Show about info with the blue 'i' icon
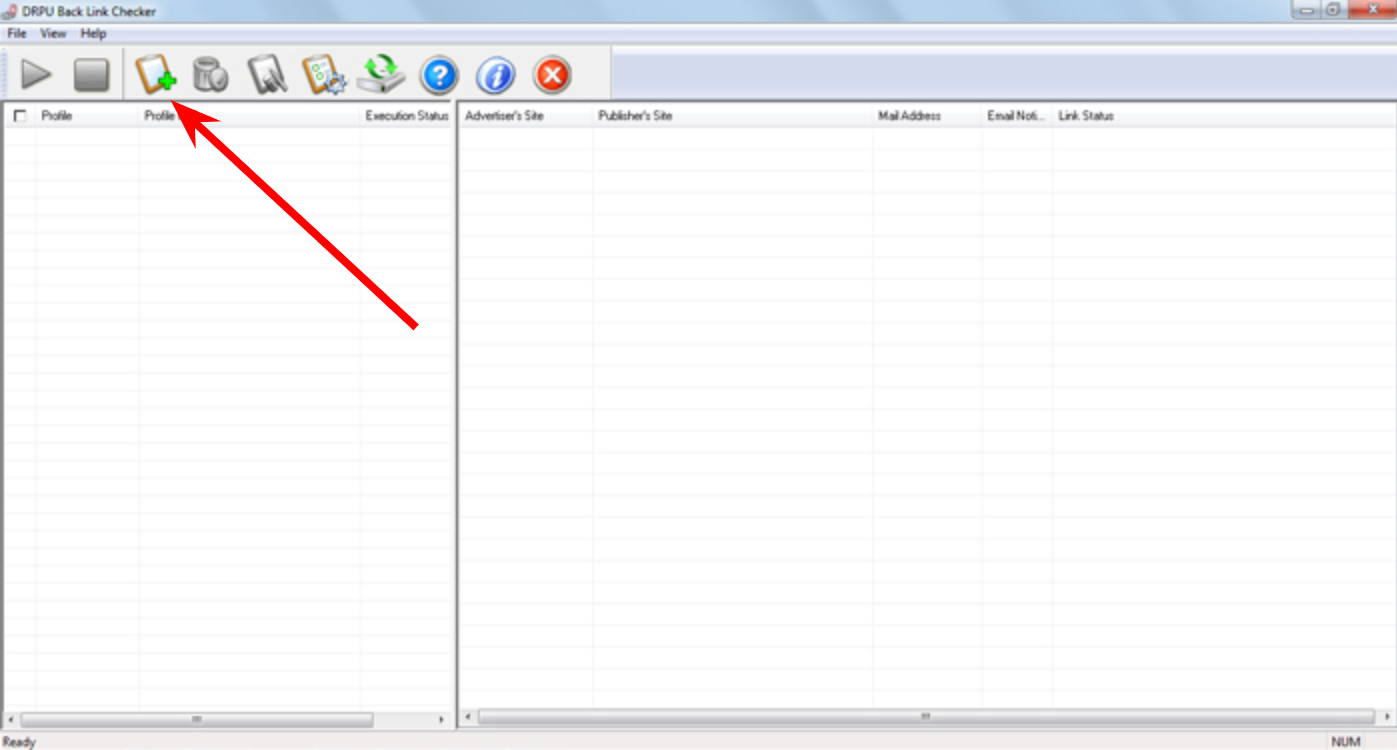The height and width of the screenshot is (750, 1397). [x=495, y=75]
